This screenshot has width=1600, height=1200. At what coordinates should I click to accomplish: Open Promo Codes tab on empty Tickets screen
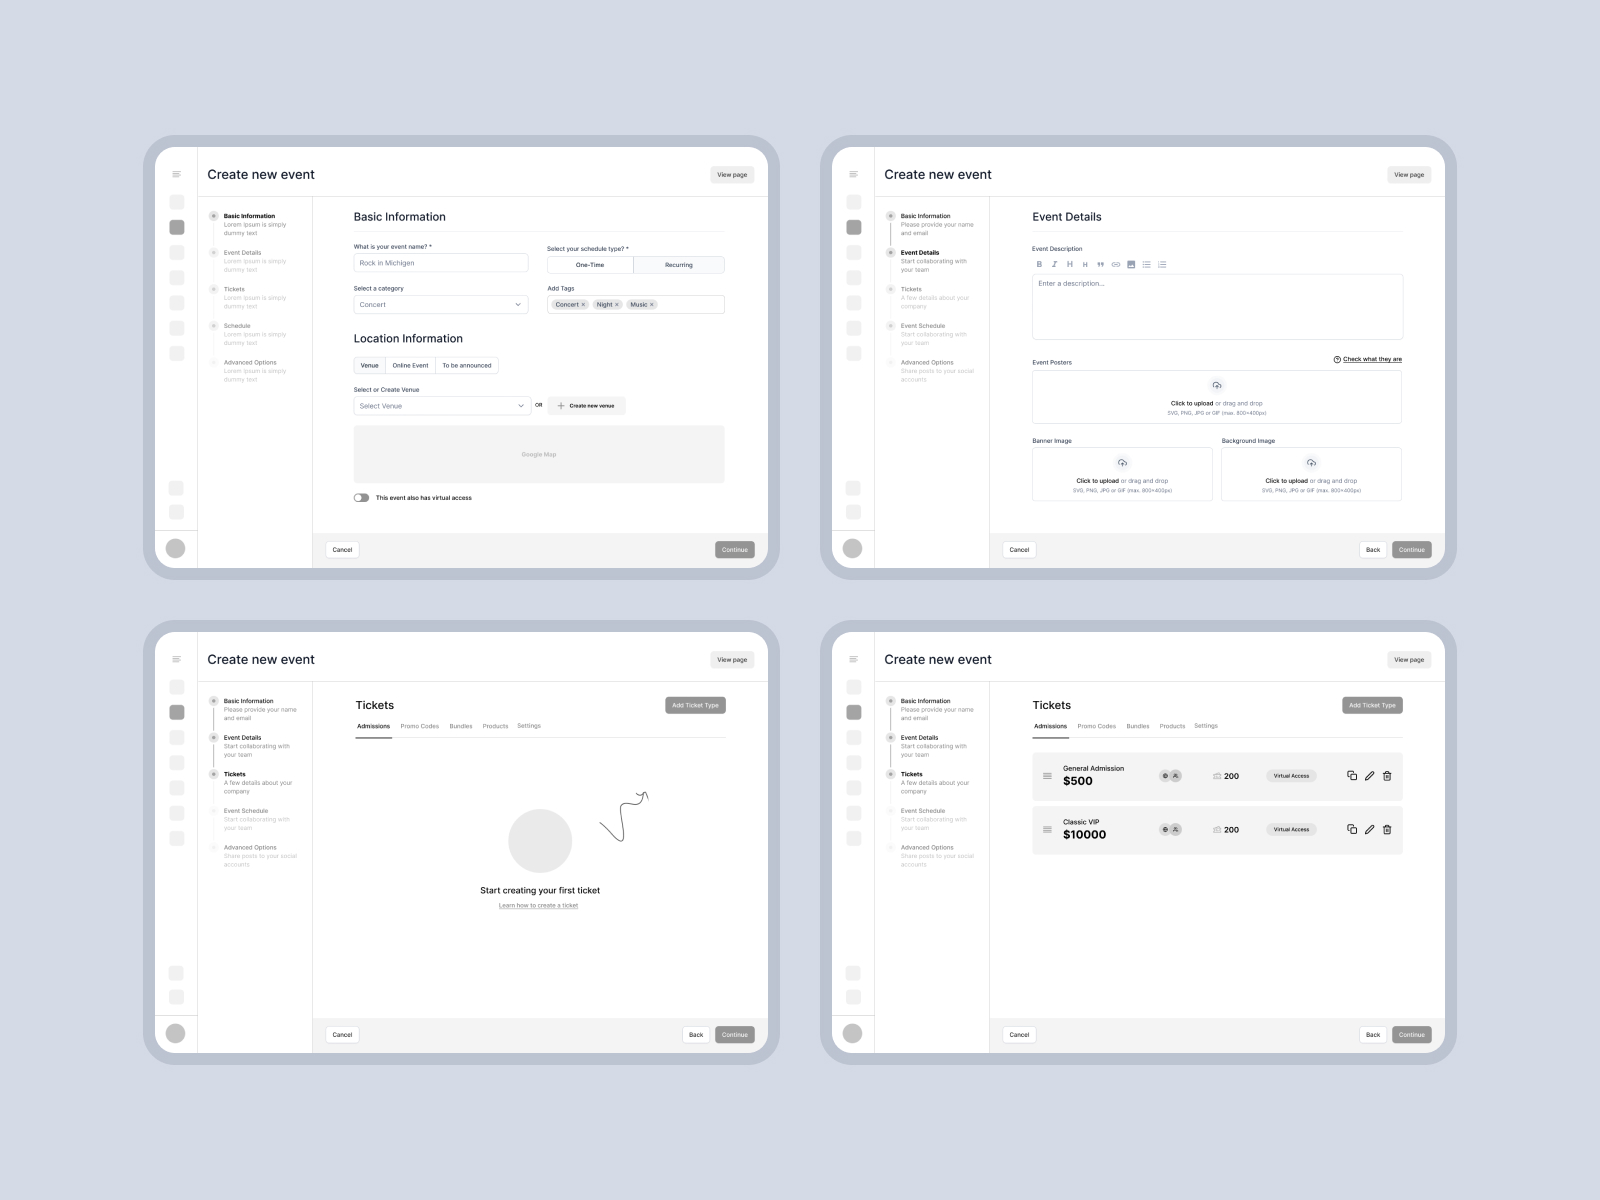[419, 727]
